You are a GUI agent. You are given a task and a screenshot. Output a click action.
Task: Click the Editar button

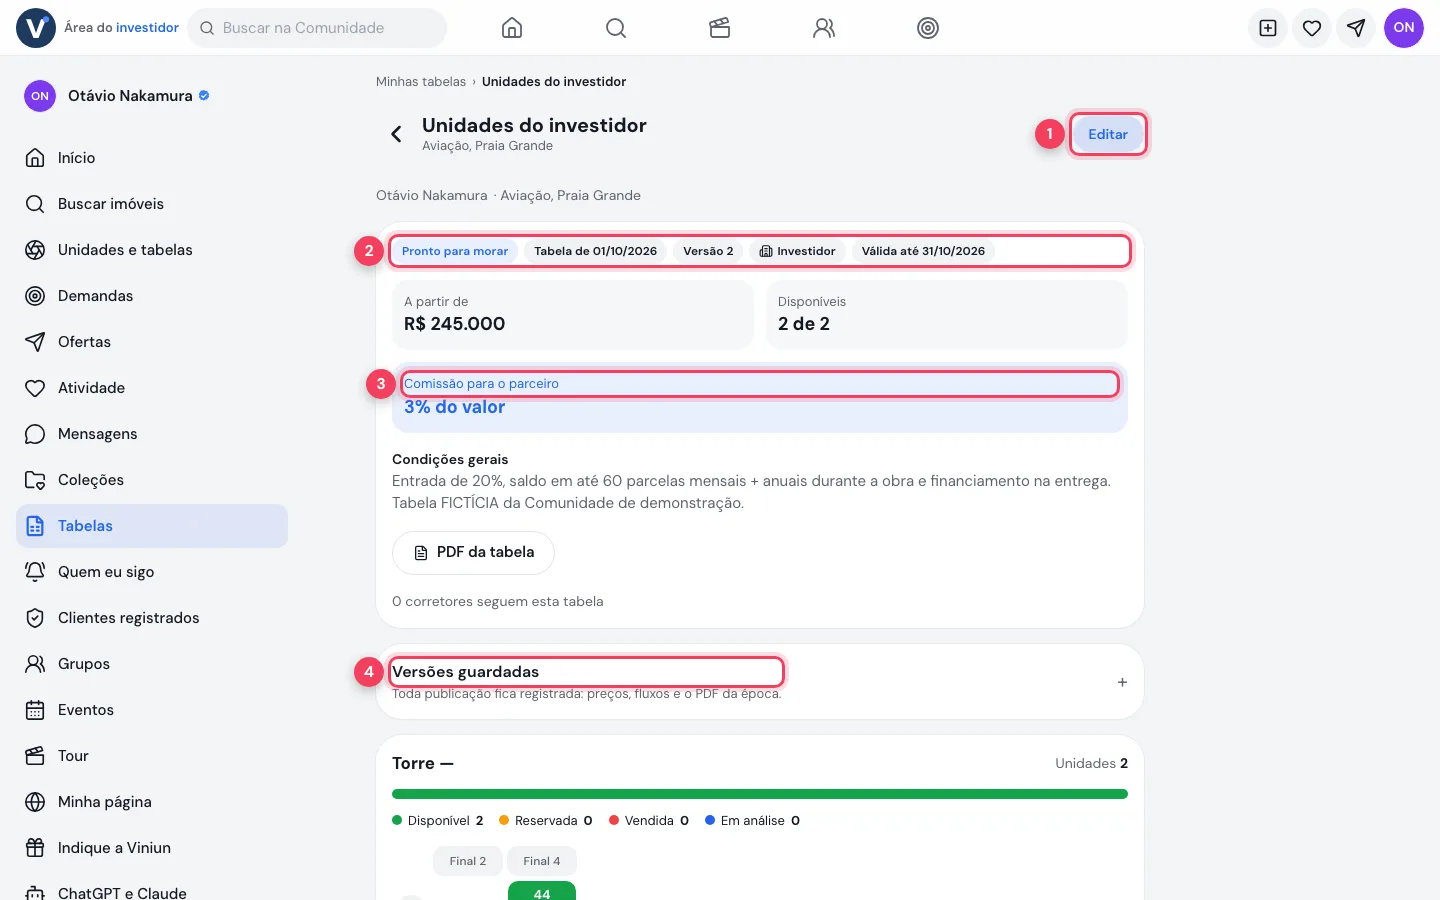pyautogui.click(x=1108, y=134)
